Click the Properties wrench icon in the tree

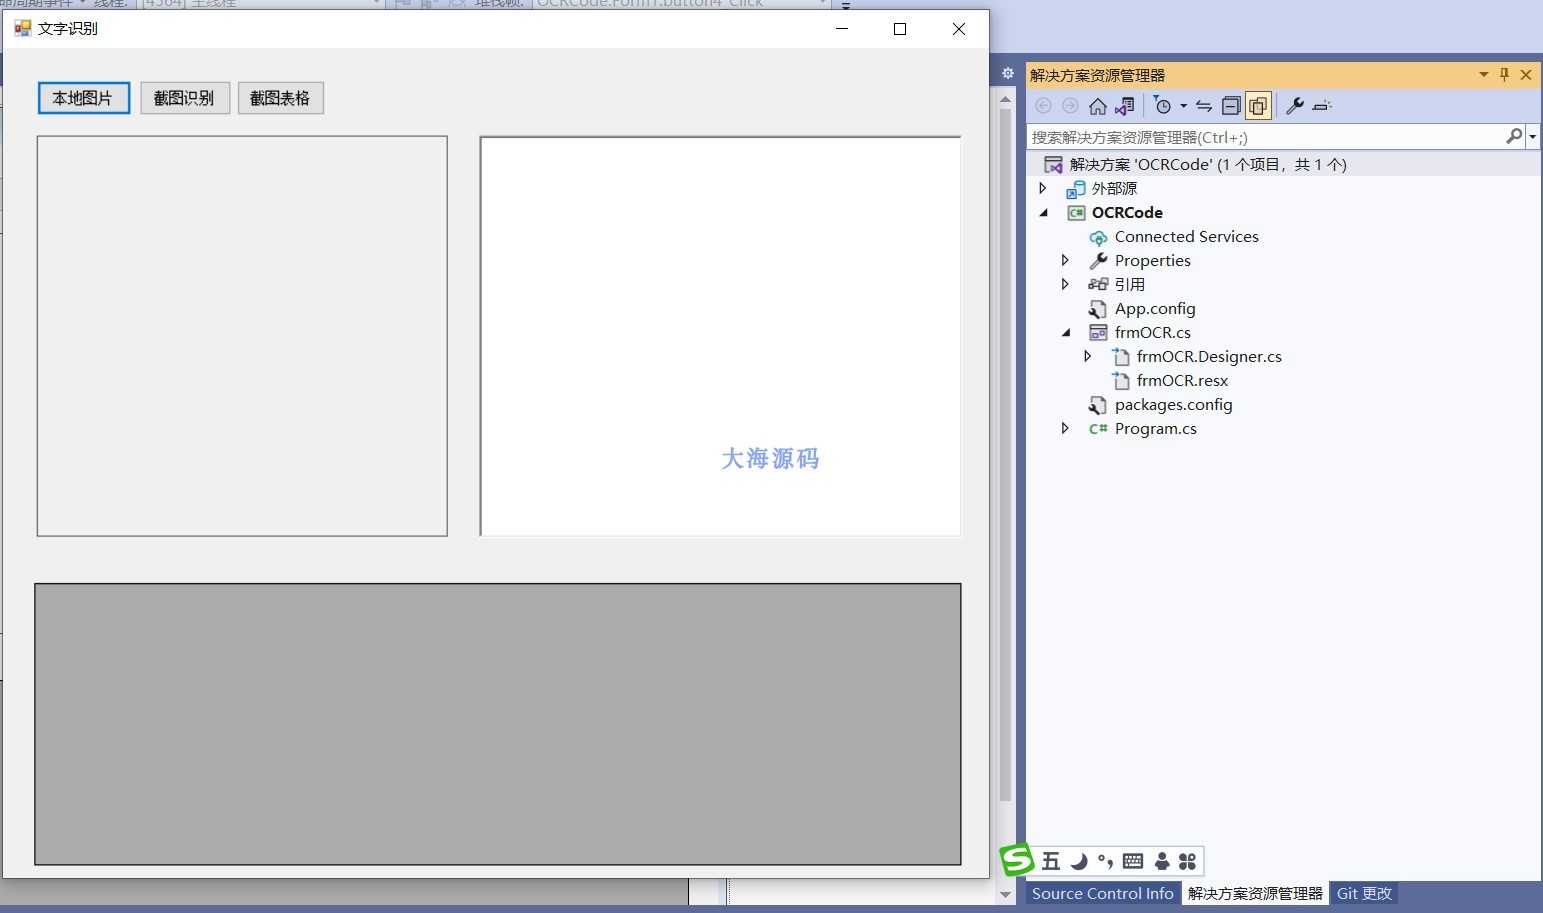pos(1098,260)
